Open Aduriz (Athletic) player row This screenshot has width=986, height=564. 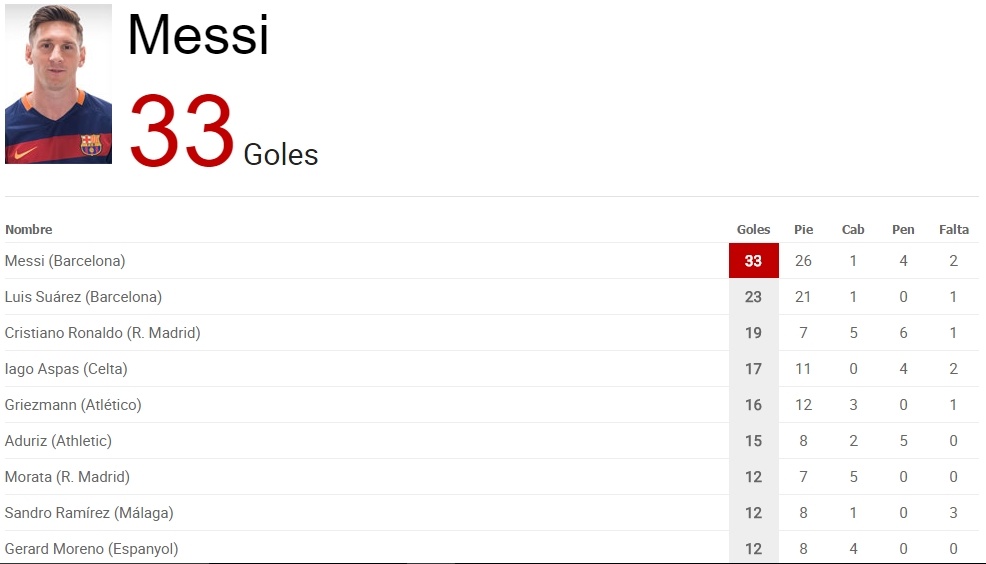click(x=58, y=441)
